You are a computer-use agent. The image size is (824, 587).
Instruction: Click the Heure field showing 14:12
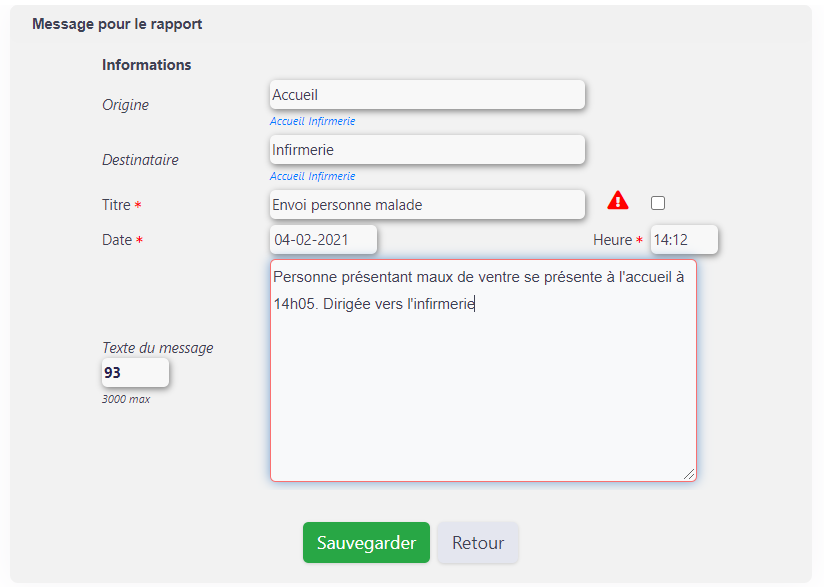(x=684, y=240)
